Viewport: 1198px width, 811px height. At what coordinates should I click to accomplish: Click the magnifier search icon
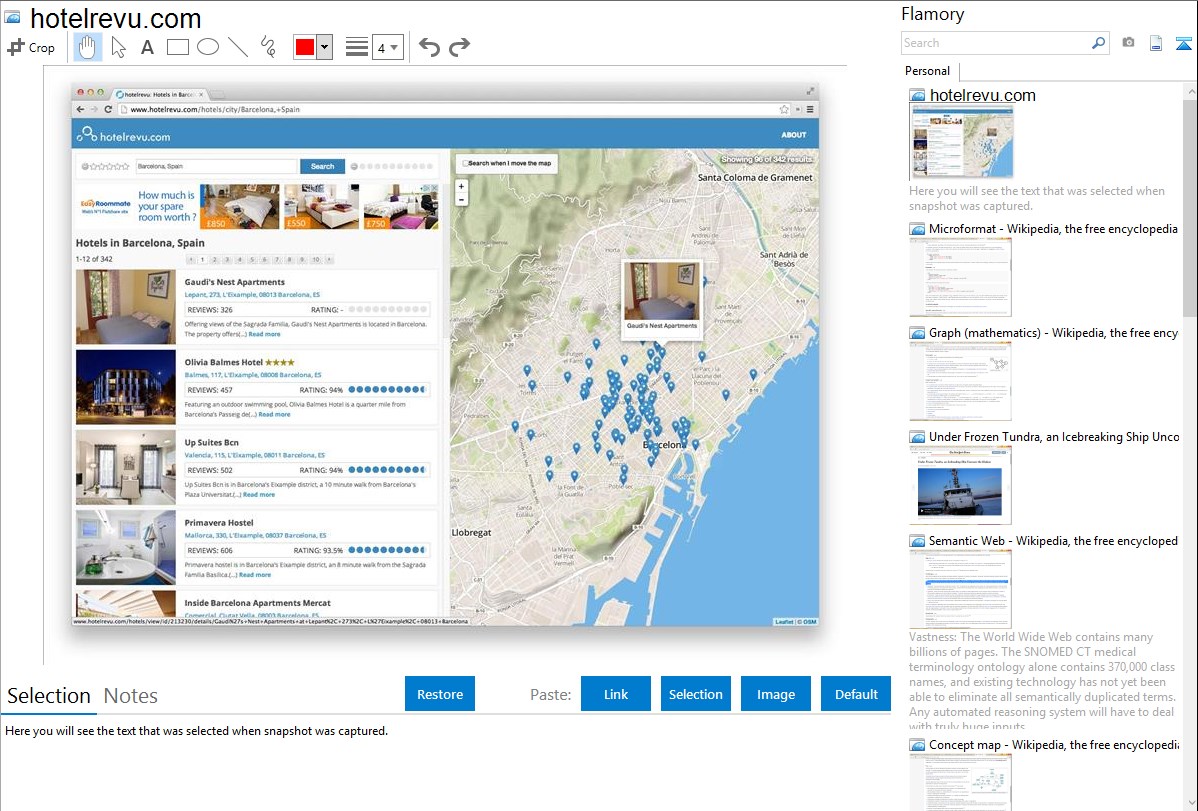(1099, 43)
